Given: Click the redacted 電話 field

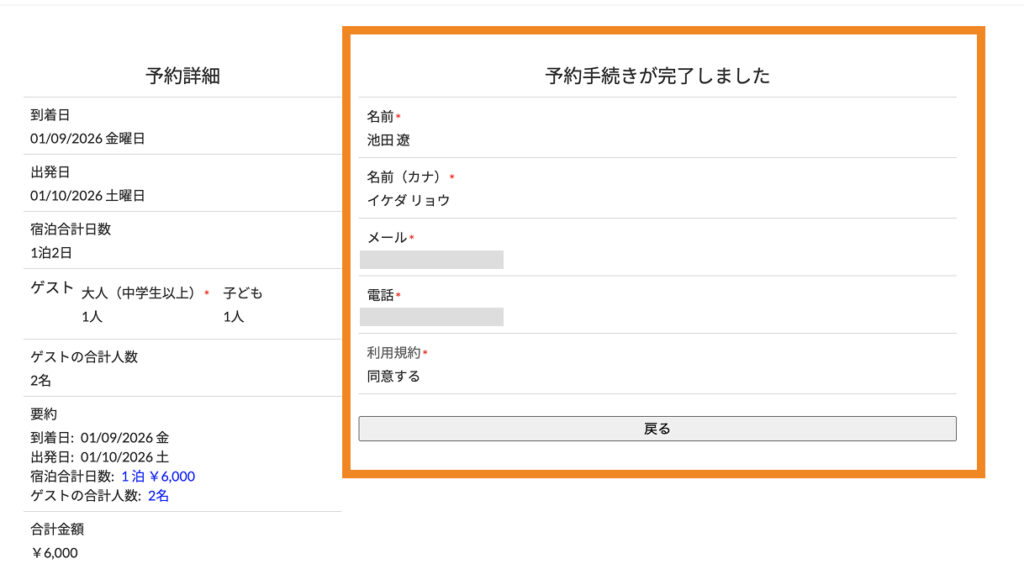Looking at the screenshot, I should tap(432, 317).
